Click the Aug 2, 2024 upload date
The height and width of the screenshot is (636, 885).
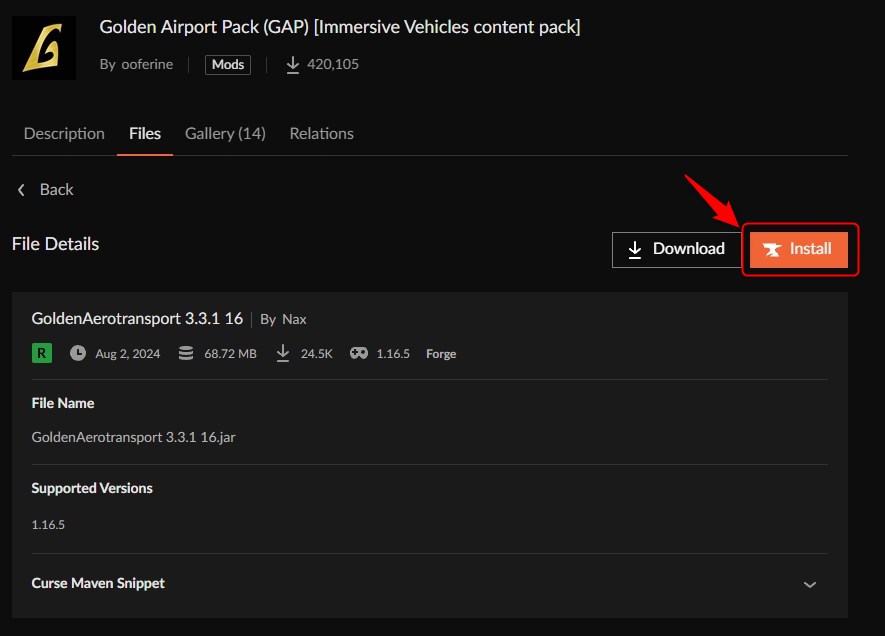[x=128, y=354]
